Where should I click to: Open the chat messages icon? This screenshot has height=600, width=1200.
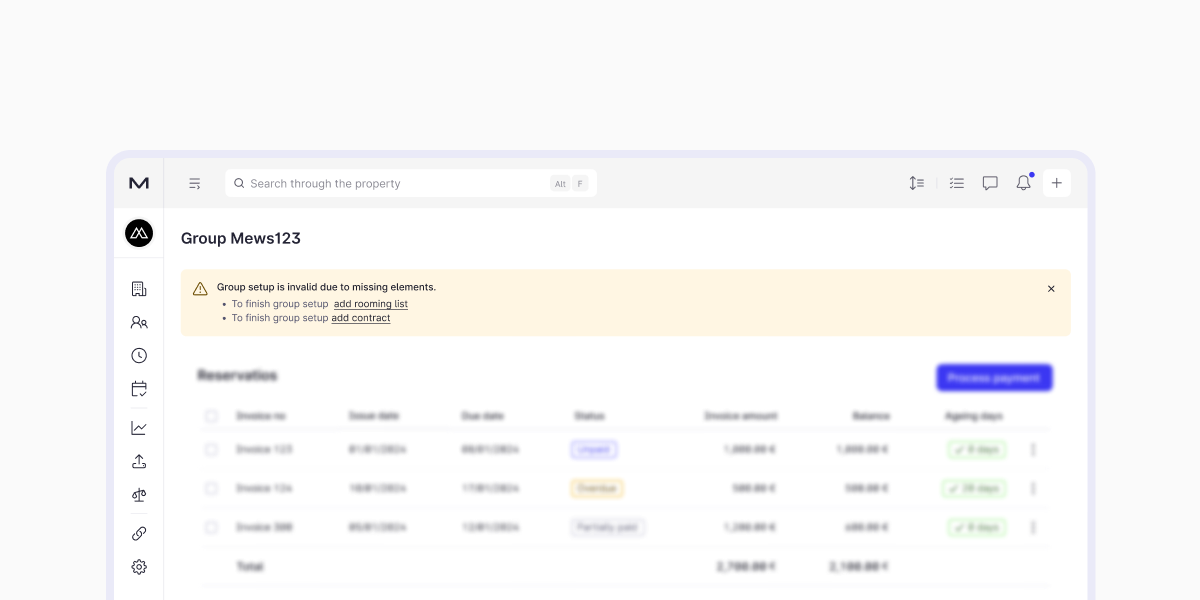point(990,183)
